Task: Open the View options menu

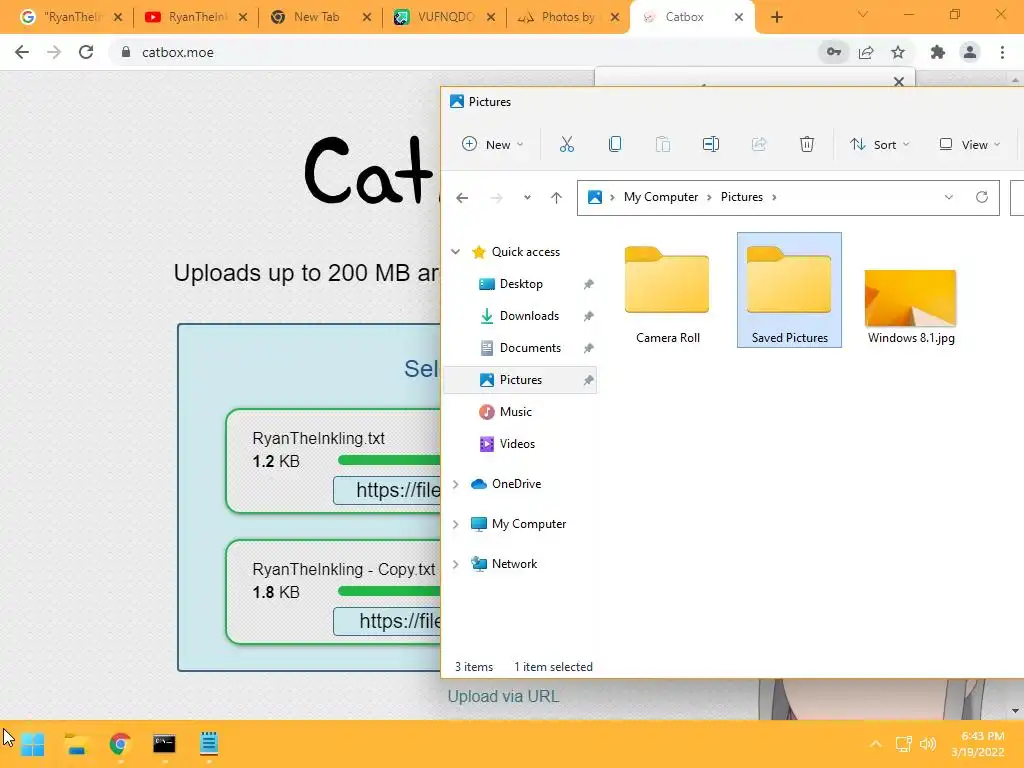Action: coord(969,144)
